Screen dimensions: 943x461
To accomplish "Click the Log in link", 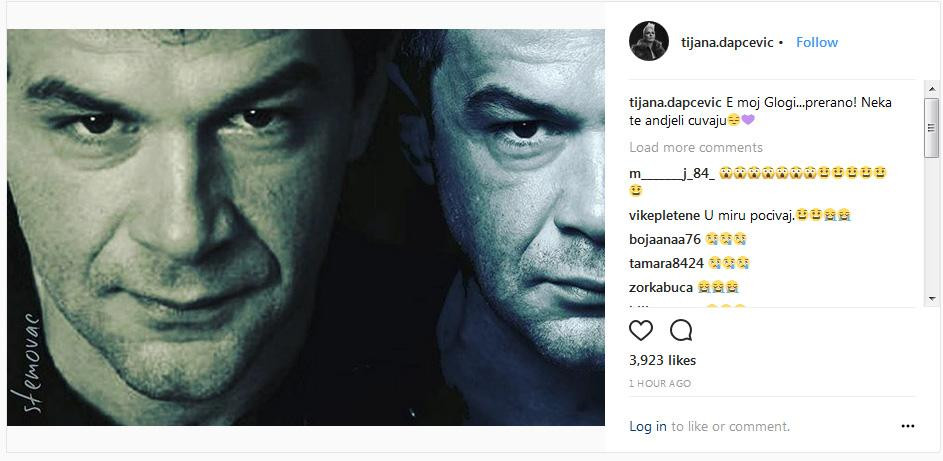I will point(647,426).
